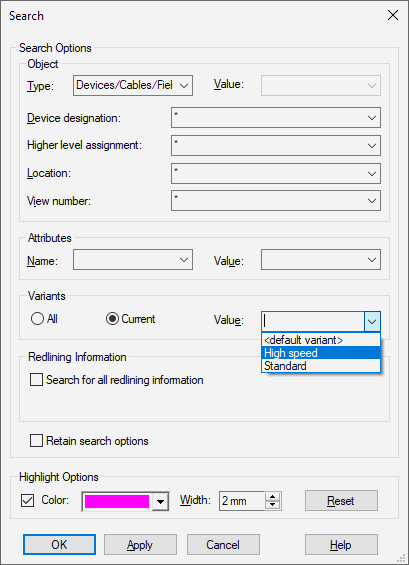Choose High speed from variant list

321,353
